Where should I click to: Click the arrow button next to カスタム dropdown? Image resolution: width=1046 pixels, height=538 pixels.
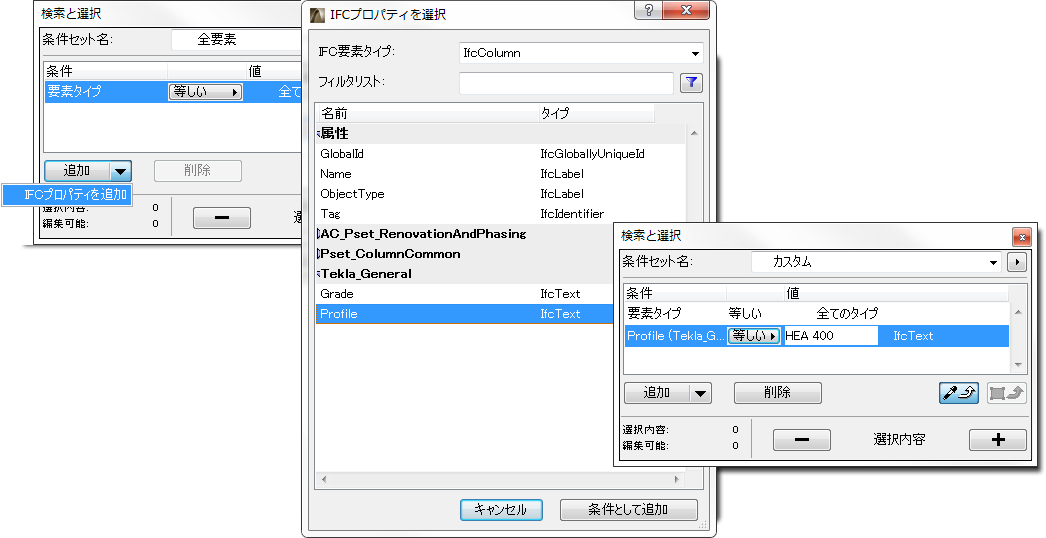[x=1017, y=262]
